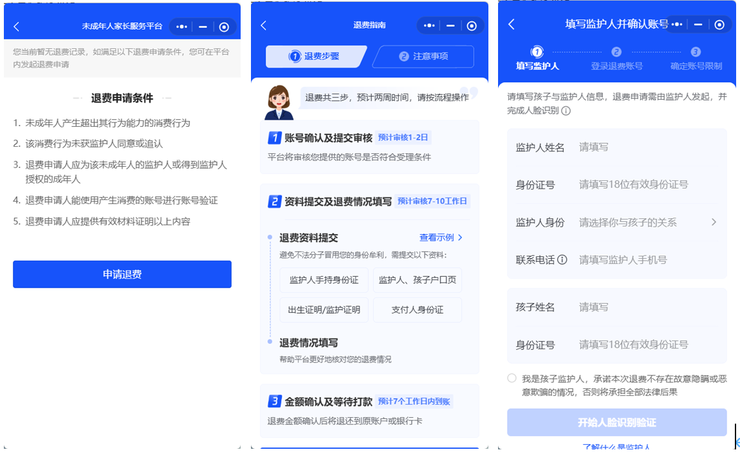This screenshot has height=461, width=740.
Task: Minimize mini program in 未成年人家长服务平台 screen
Action: 203,27
